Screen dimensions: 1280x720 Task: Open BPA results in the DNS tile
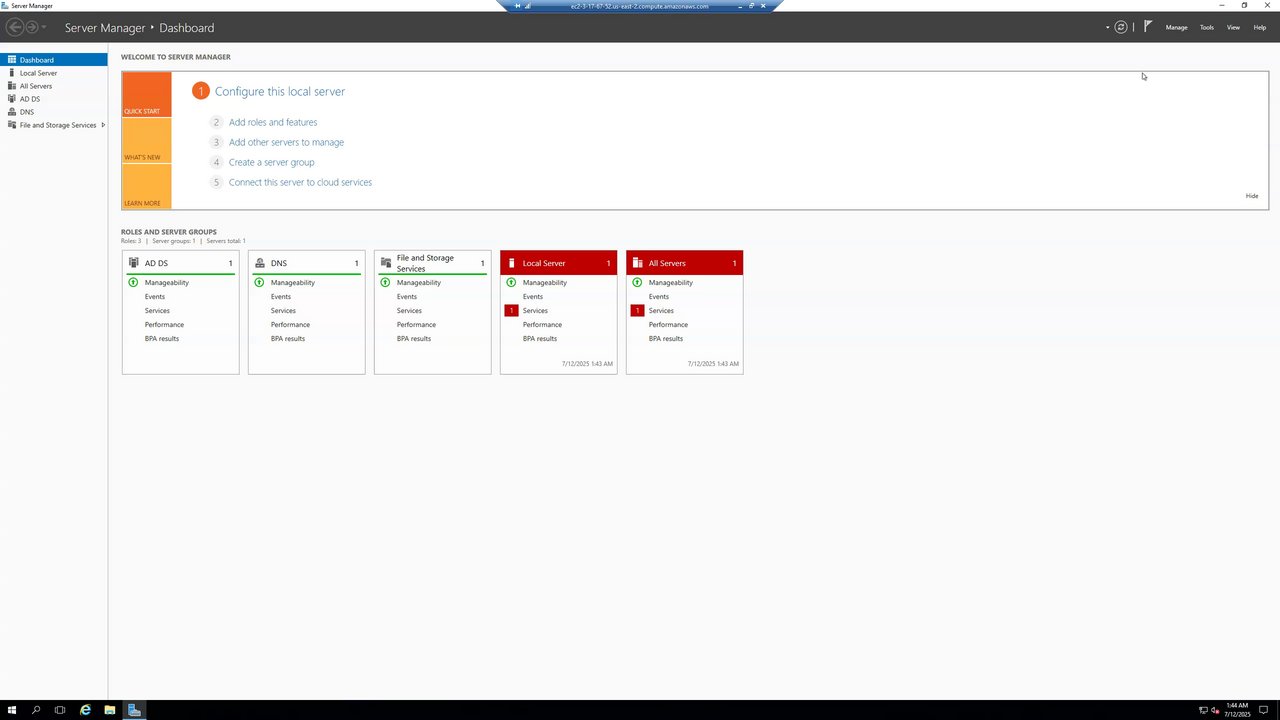(288, 339)
